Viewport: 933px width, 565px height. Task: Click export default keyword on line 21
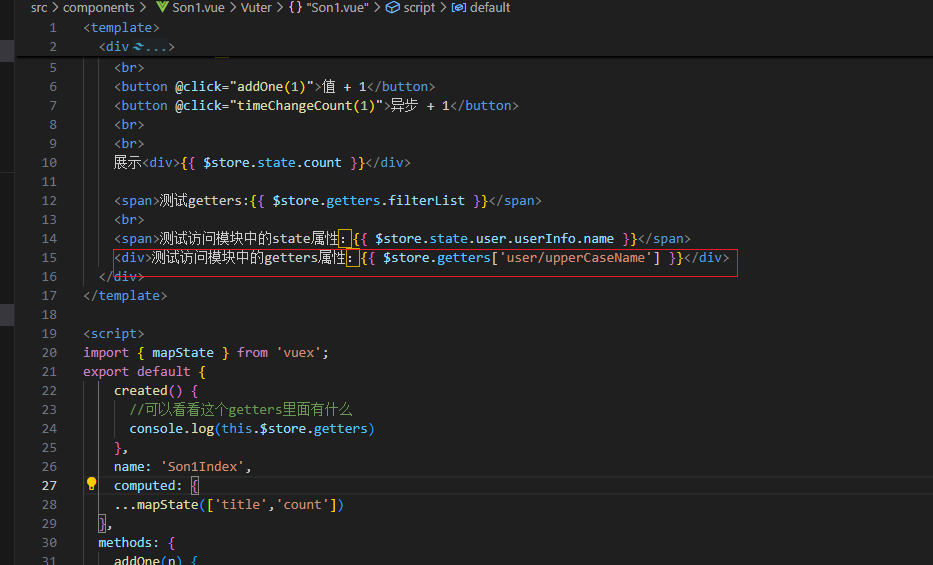(137, 371)
